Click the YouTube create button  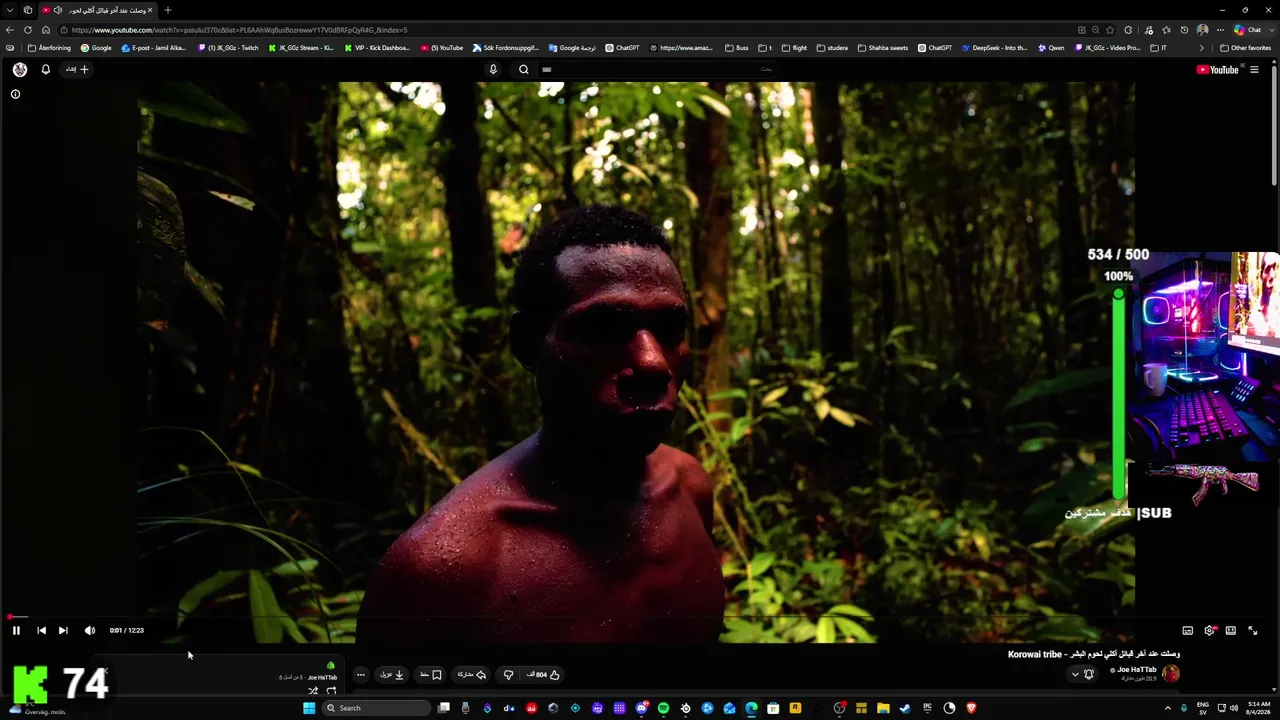click(x=77, y=70)
